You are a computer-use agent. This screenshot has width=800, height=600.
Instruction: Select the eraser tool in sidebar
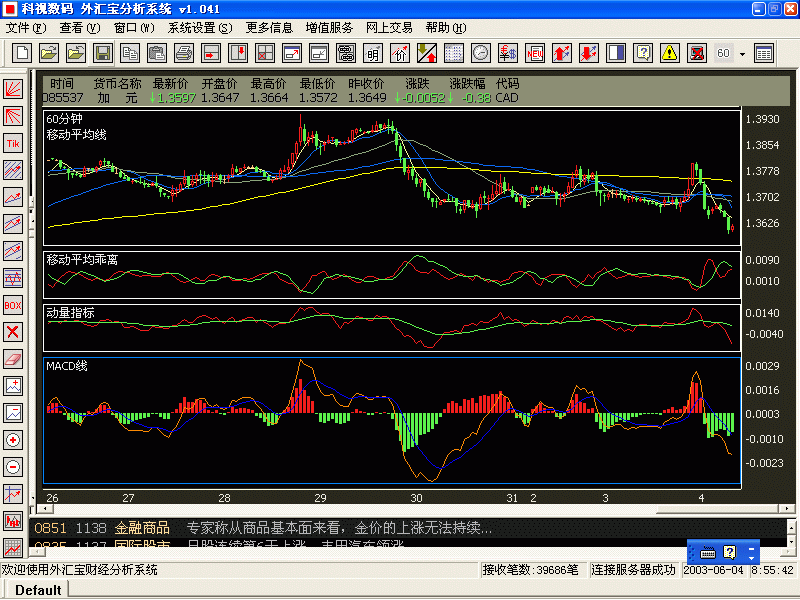point(13,359)
